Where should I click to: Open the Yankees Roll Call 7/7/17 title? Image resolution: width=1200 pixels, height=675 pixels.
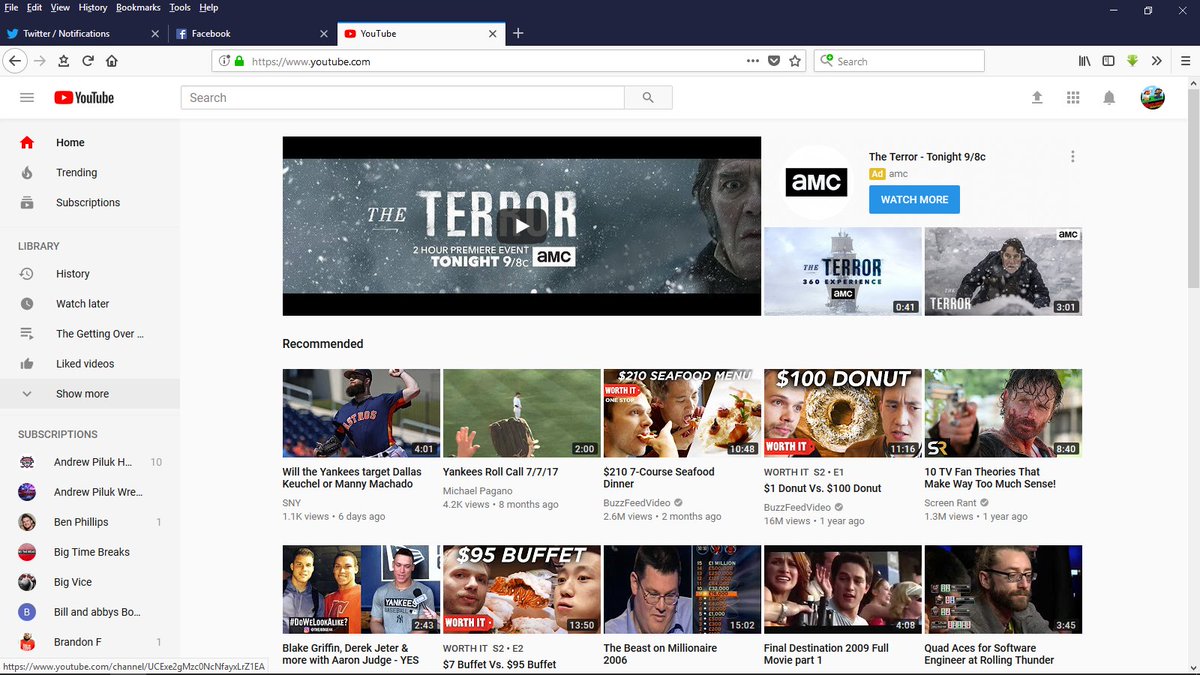coord(501,472)
